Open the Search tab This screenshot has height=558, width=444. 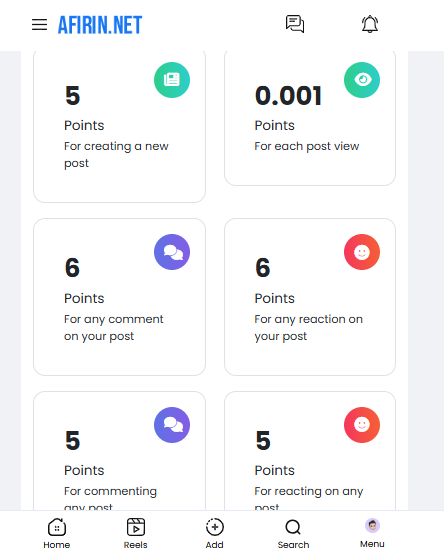294,533
